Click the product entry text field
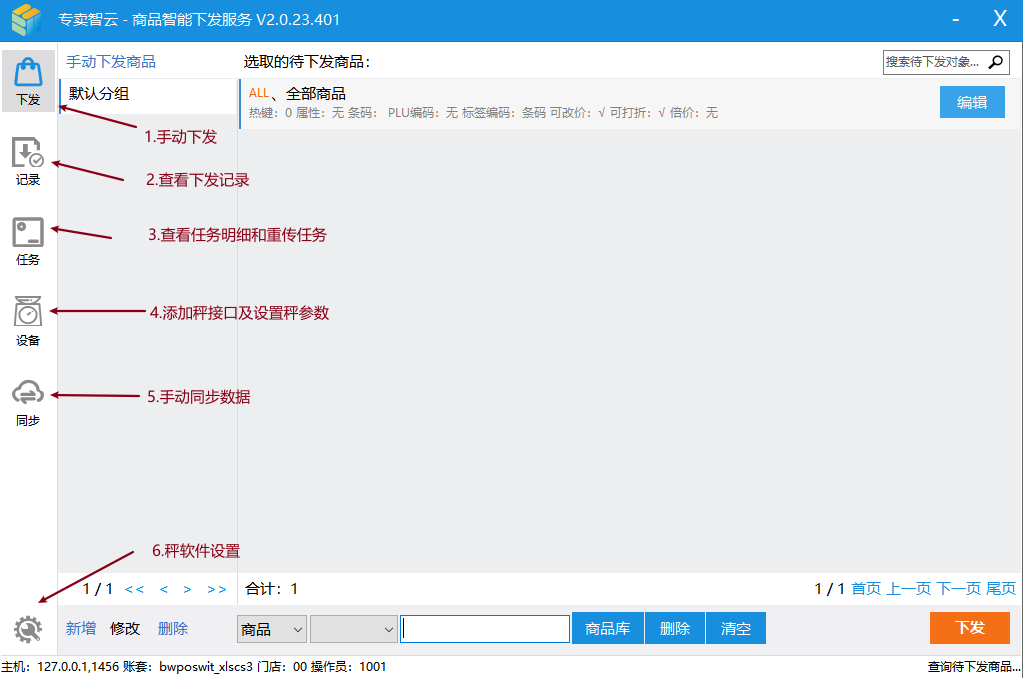Viewport: 1023px width, 678px height. 485,629
